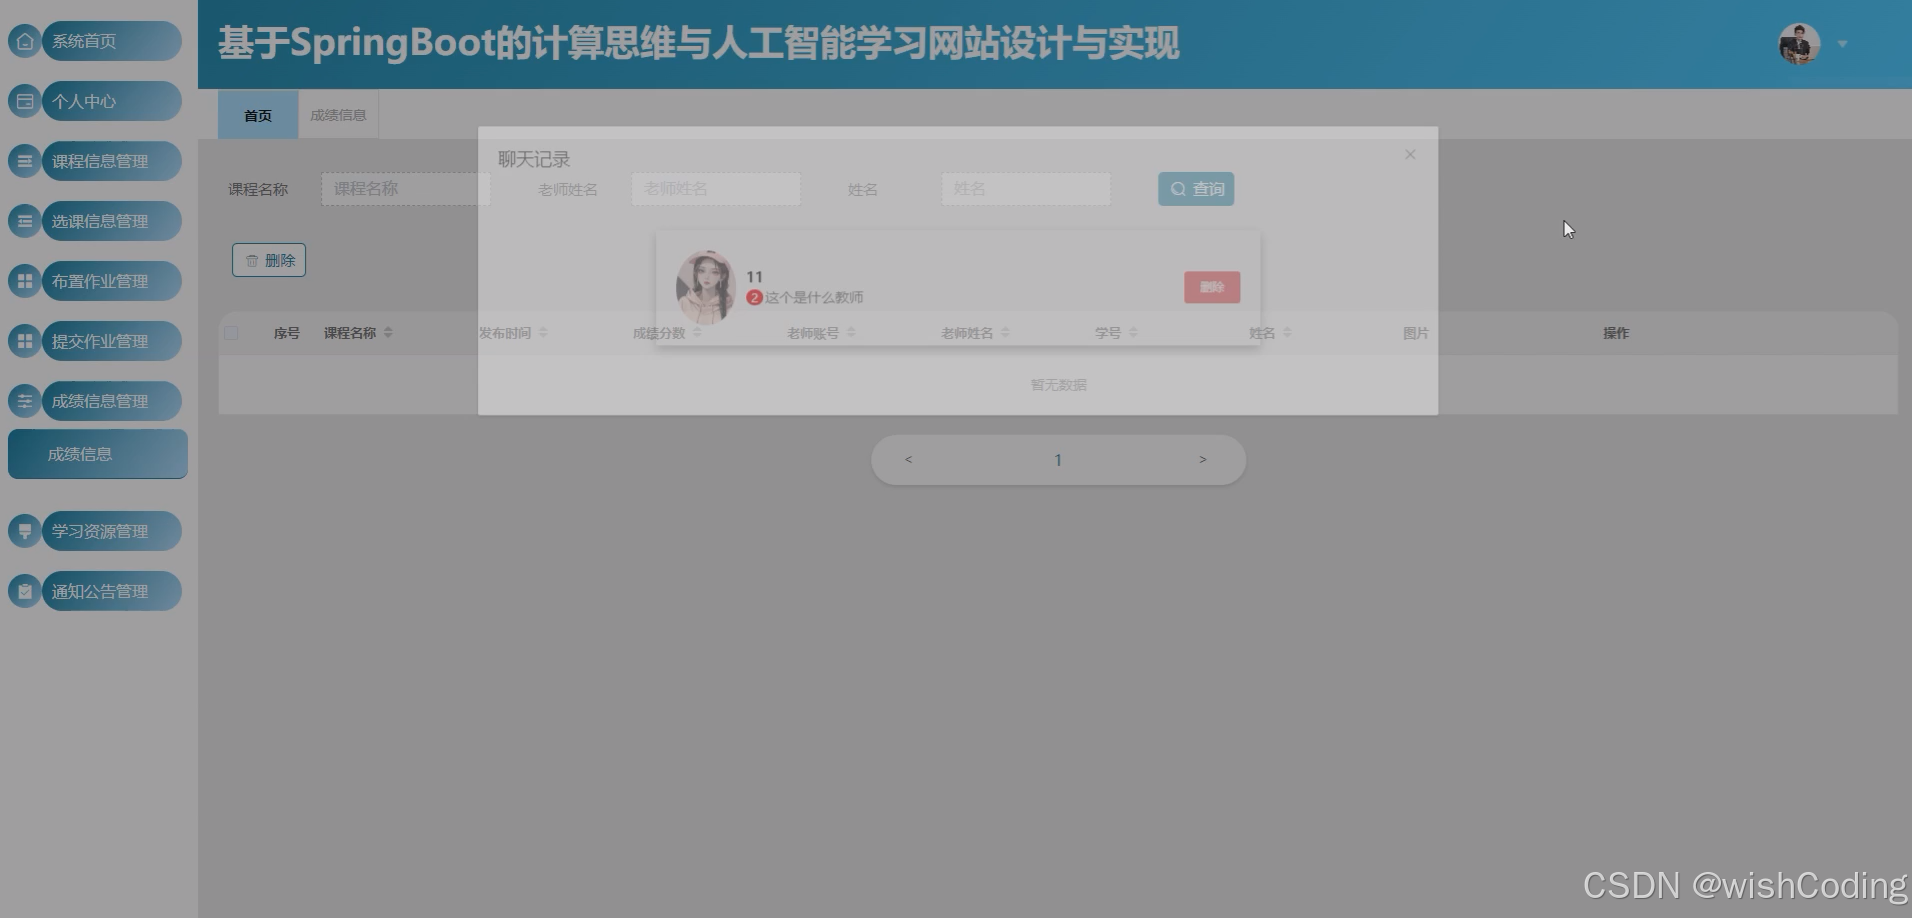
Task: Click the list icon beside 课程信息管理
Action: click(x=25, y=161)
